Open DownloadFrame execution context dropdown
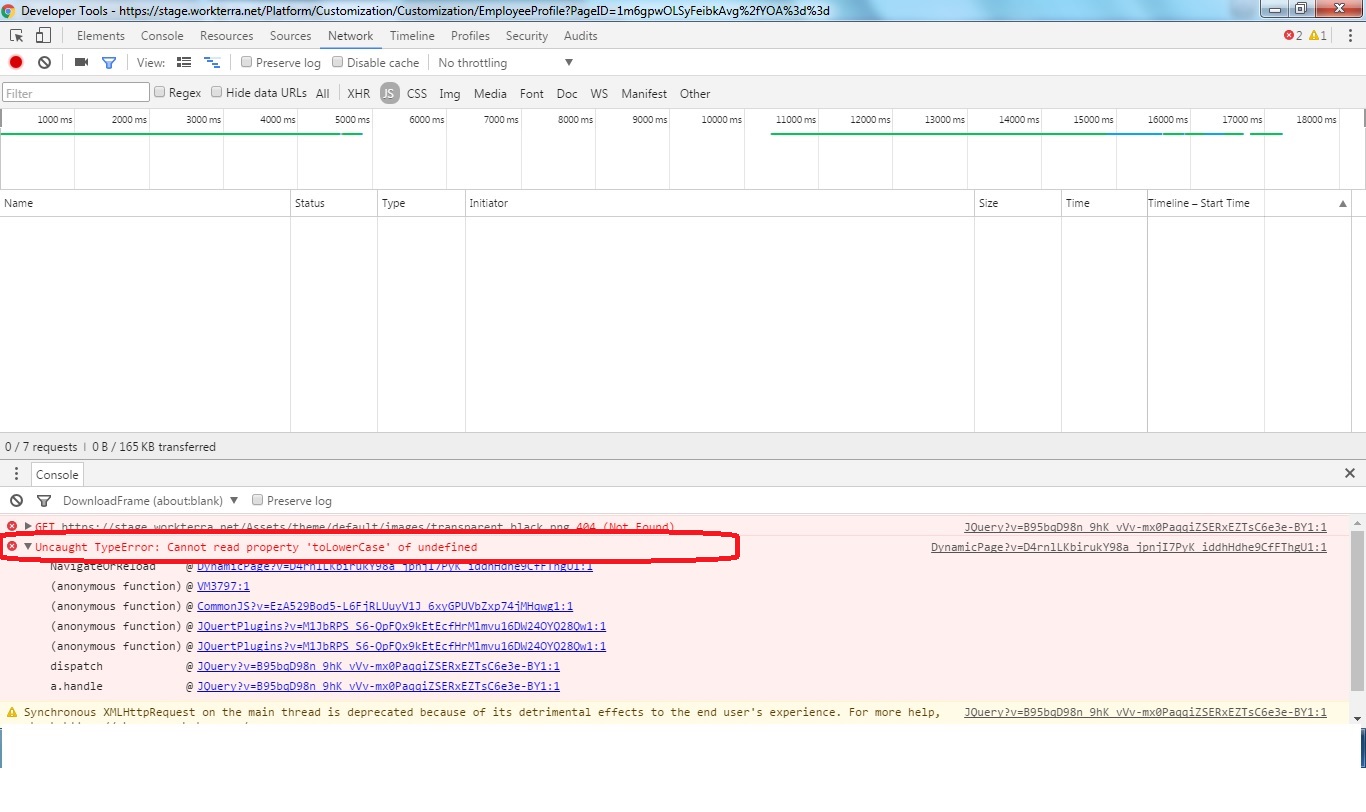1366x812 pixels. [150, 500]
